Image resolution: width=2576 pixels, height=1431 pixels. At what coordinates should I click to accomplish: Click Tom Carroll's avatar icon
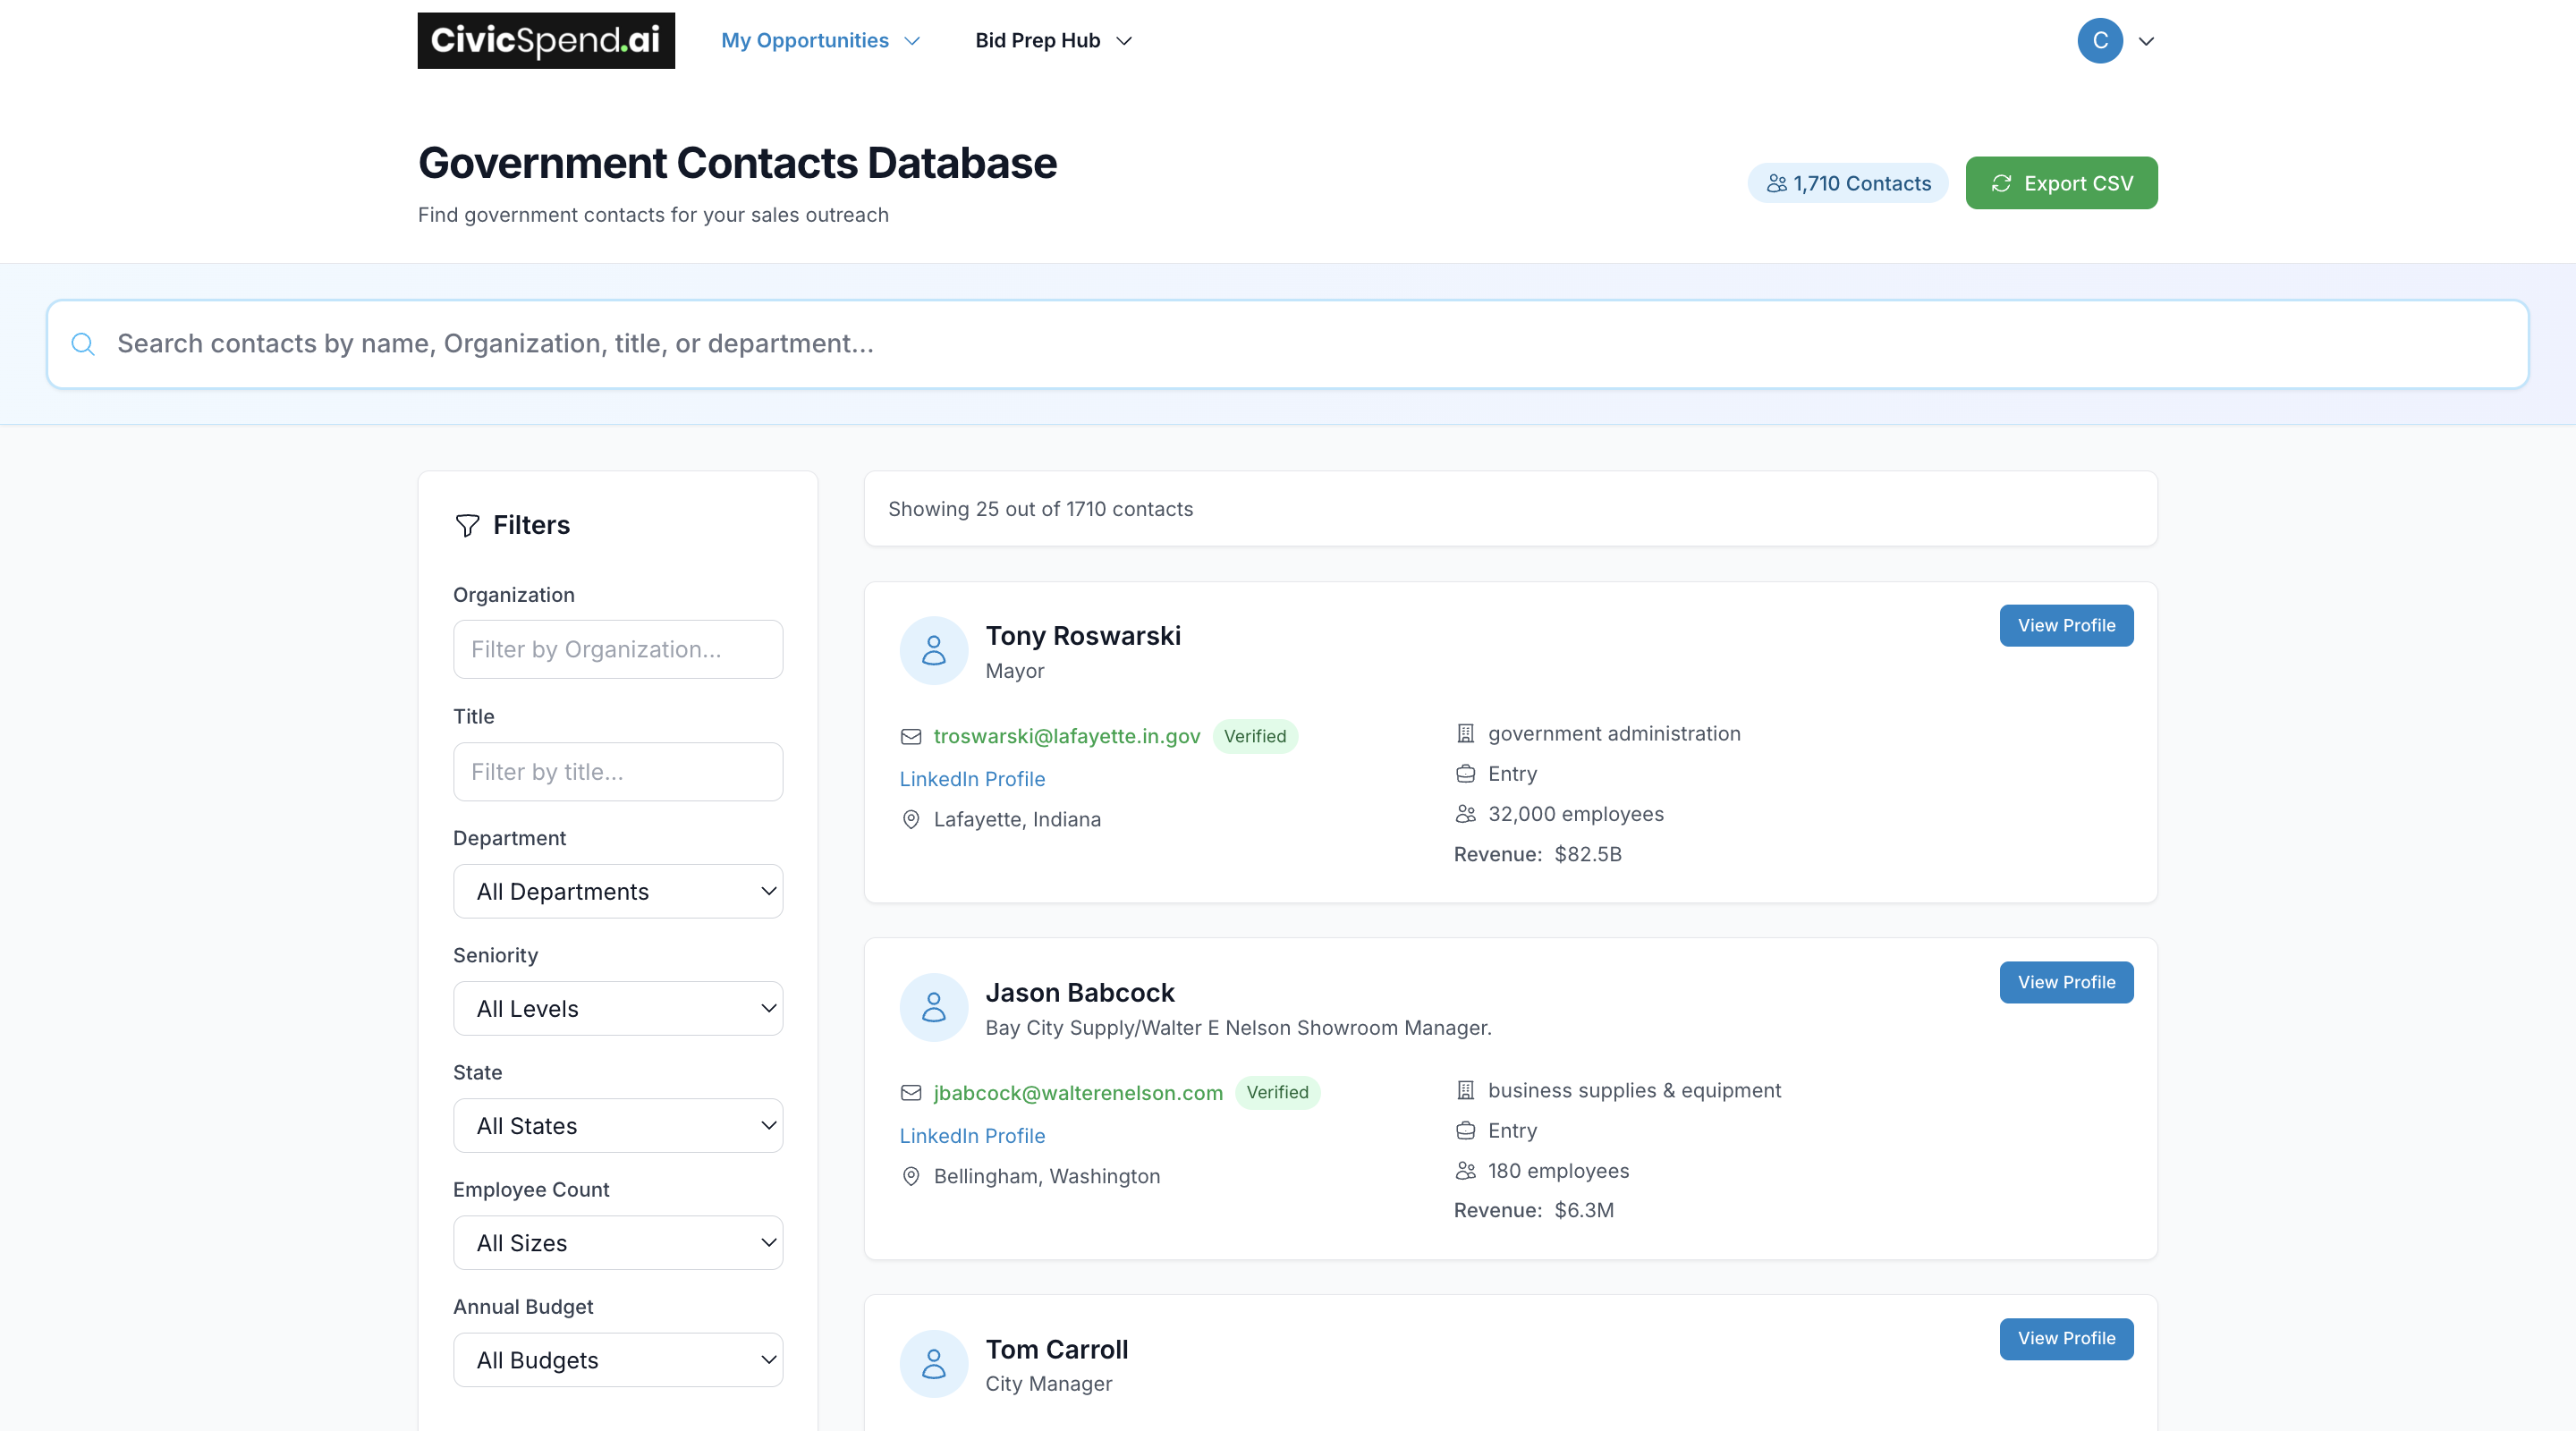click(x=933, y=1363)
